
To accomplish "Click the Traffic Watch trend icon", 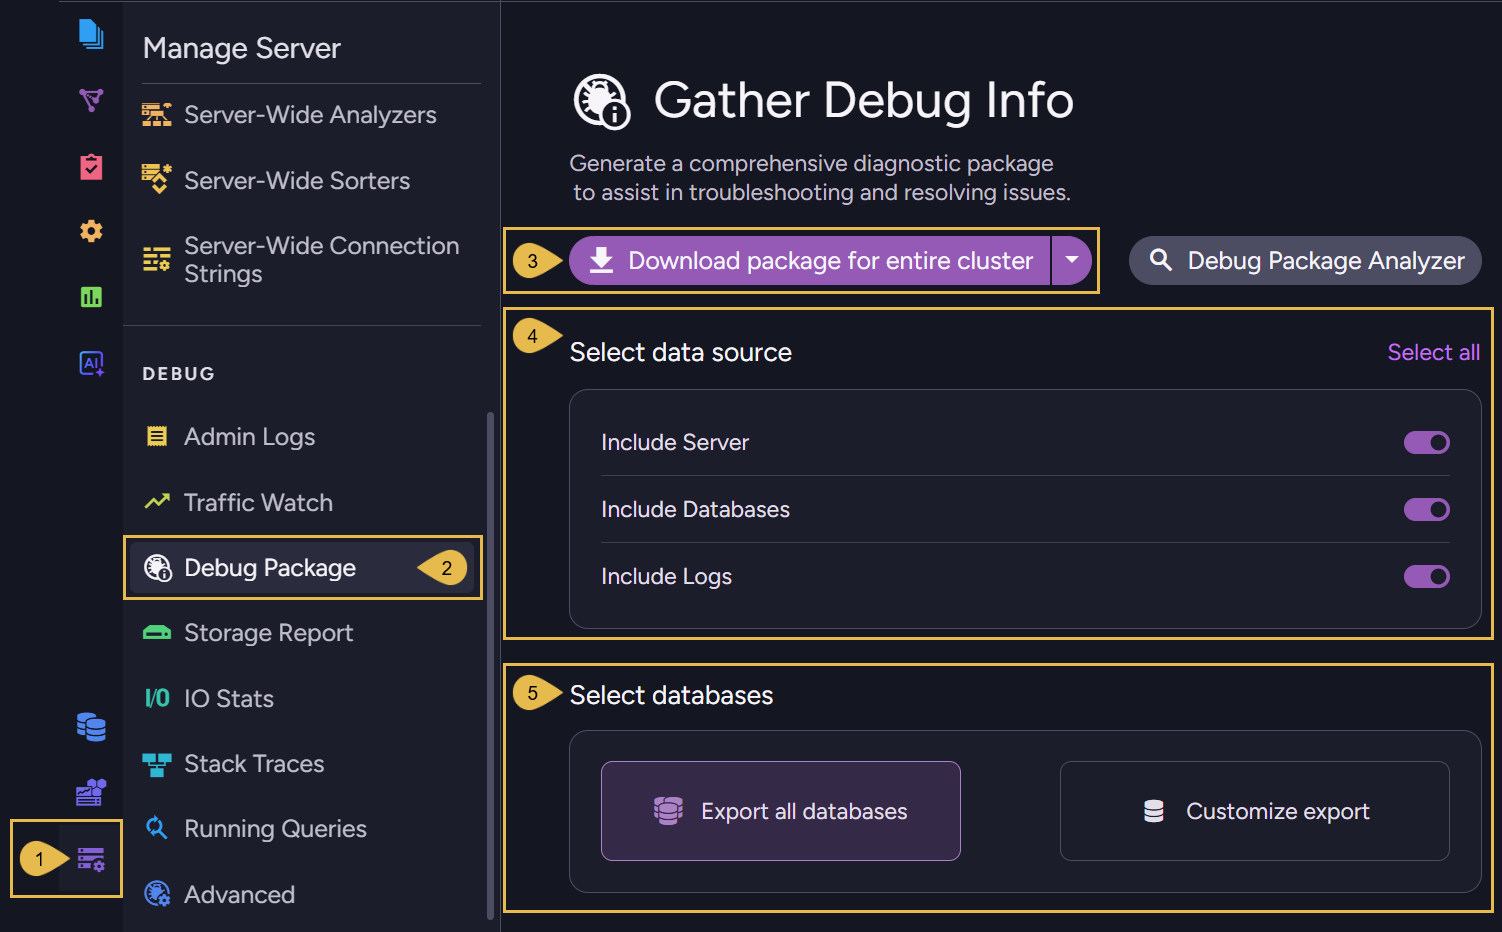I will point(157,502).
